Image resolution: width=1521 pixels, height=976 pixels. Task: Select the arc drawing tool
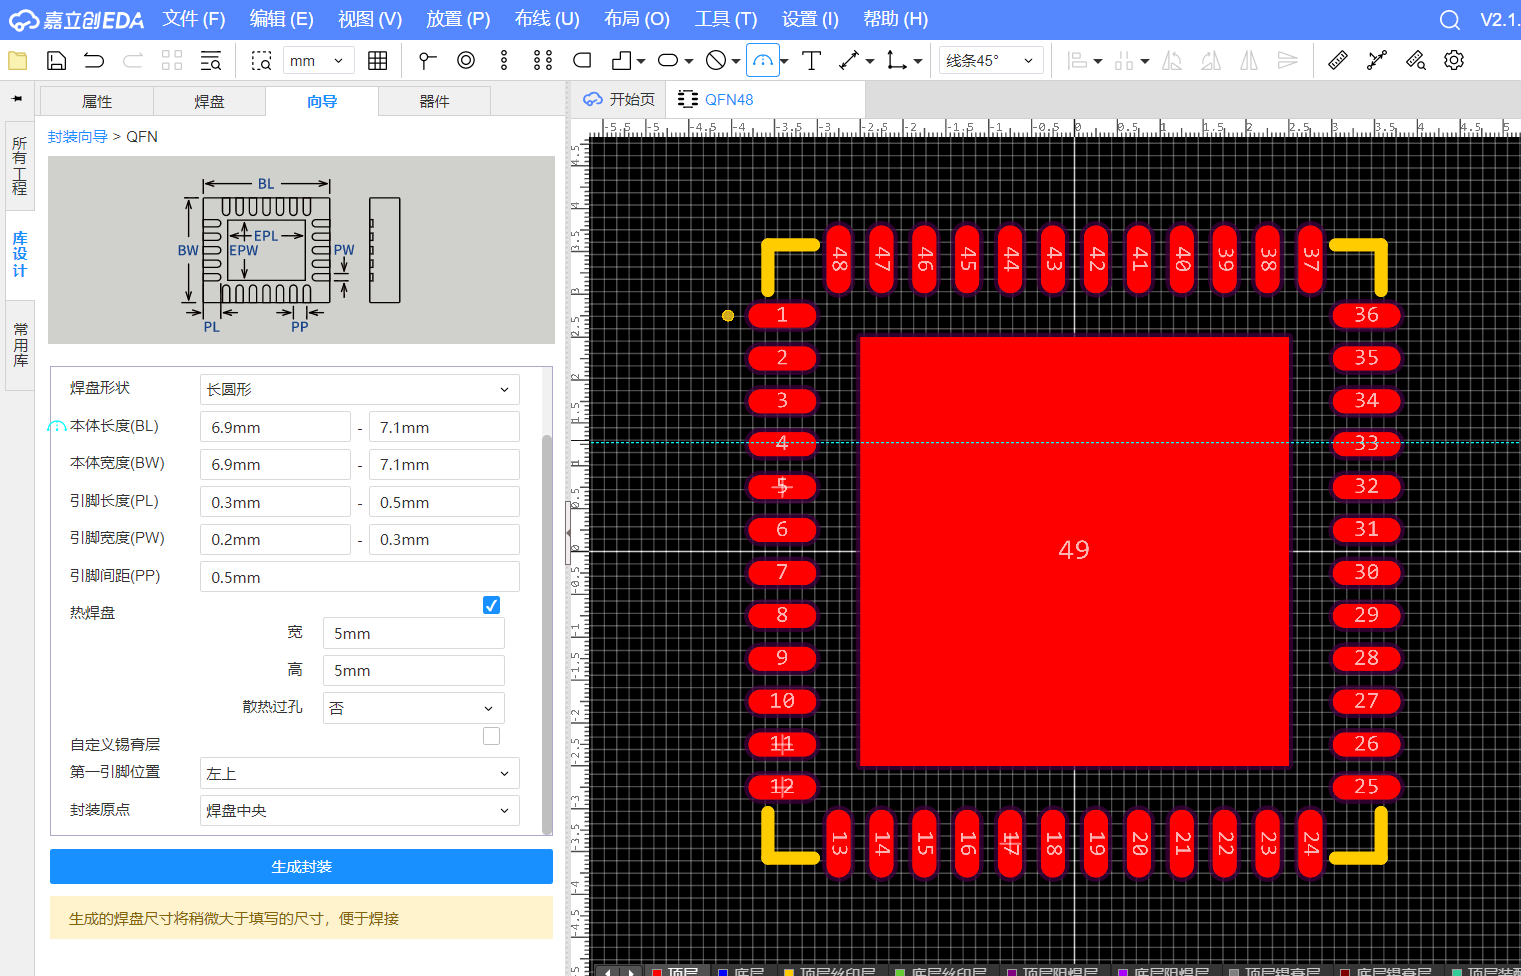(x=762, y=61)
